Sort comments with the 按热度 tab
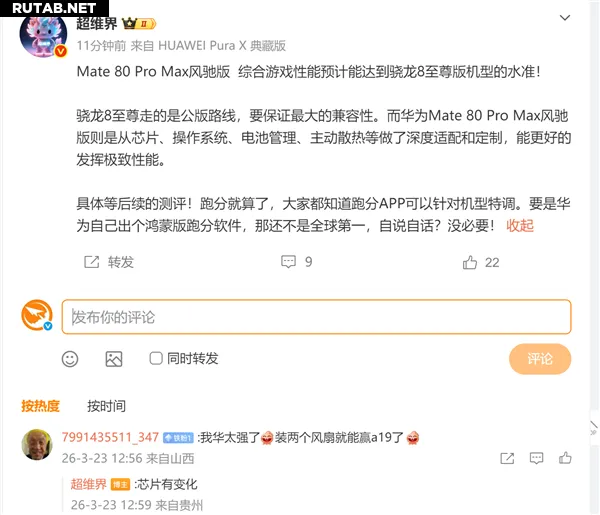Image resolution: width=600 pixels, height=515 pixels. 41,406
